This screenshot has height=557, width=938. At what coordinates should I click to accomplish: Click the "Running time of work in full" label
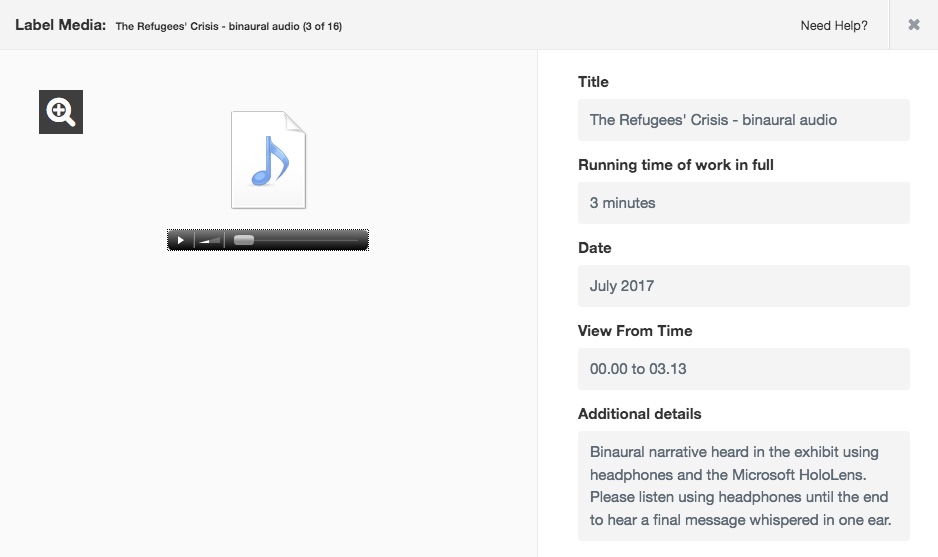(x=676, y=165)
